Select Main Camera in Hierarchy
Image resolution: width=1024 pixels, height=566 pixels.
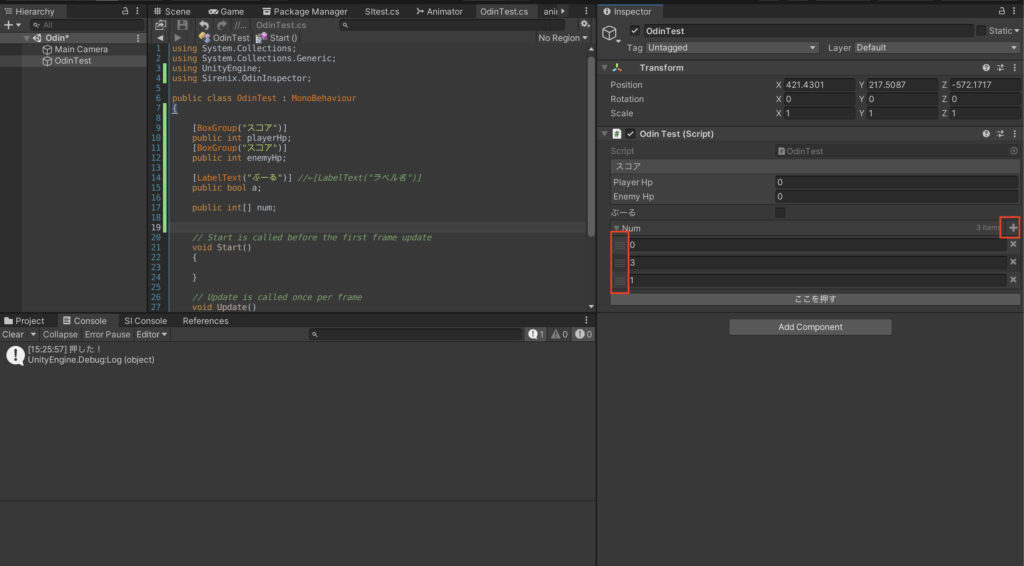[x=81, y=49]
